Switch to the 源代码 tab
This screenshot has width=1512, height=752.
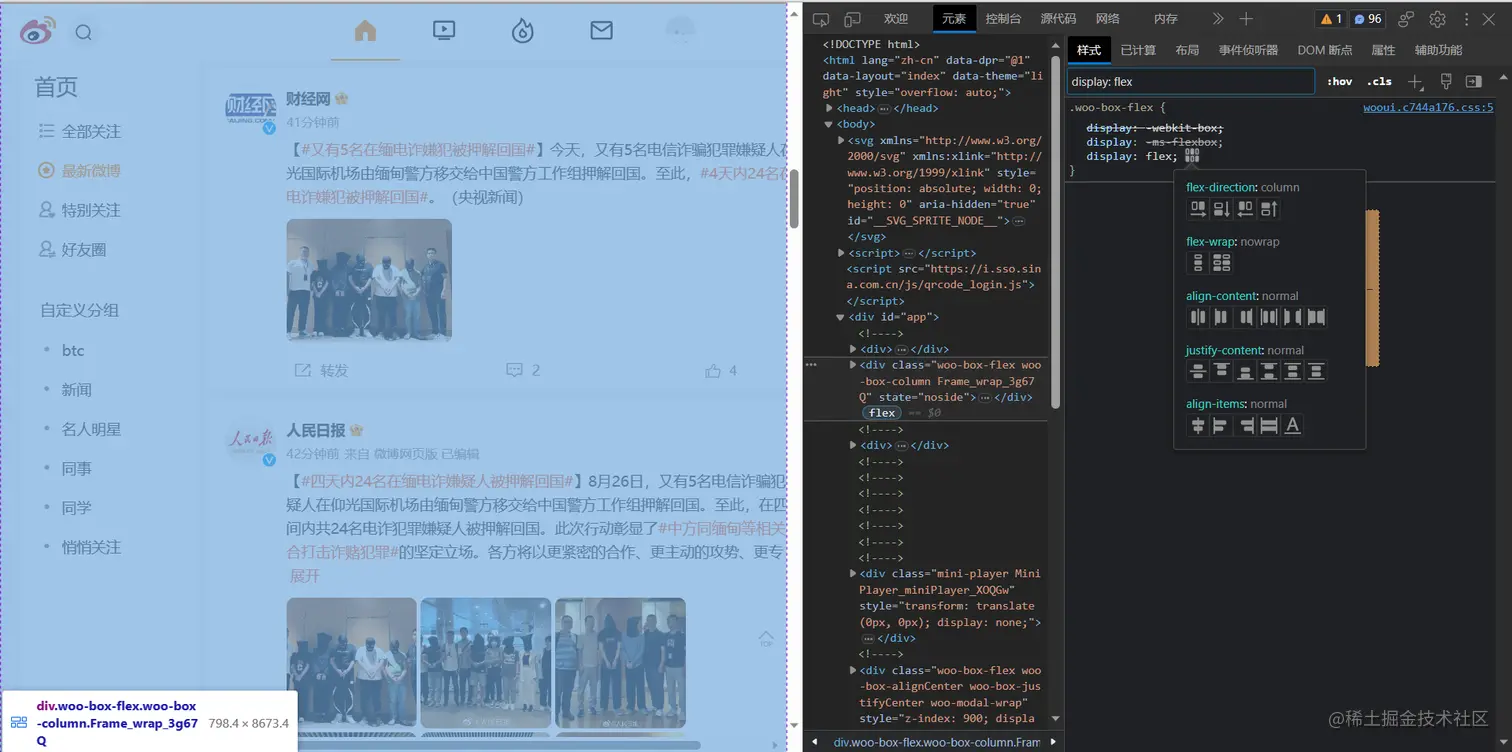tap(1058, 19)
